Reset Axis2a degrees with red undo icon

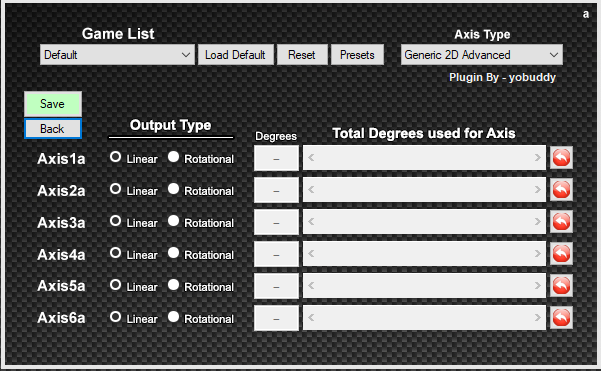pyautogui.click(x=562, y=189)
